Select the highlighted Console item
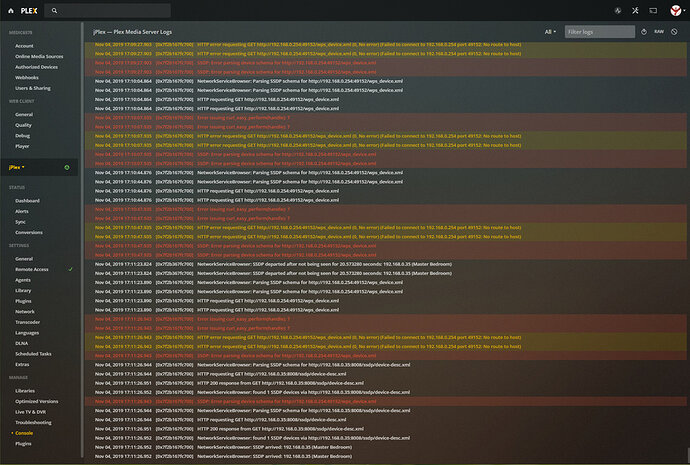The width and height of the screenshot is (690, 465). click(24, 433)
